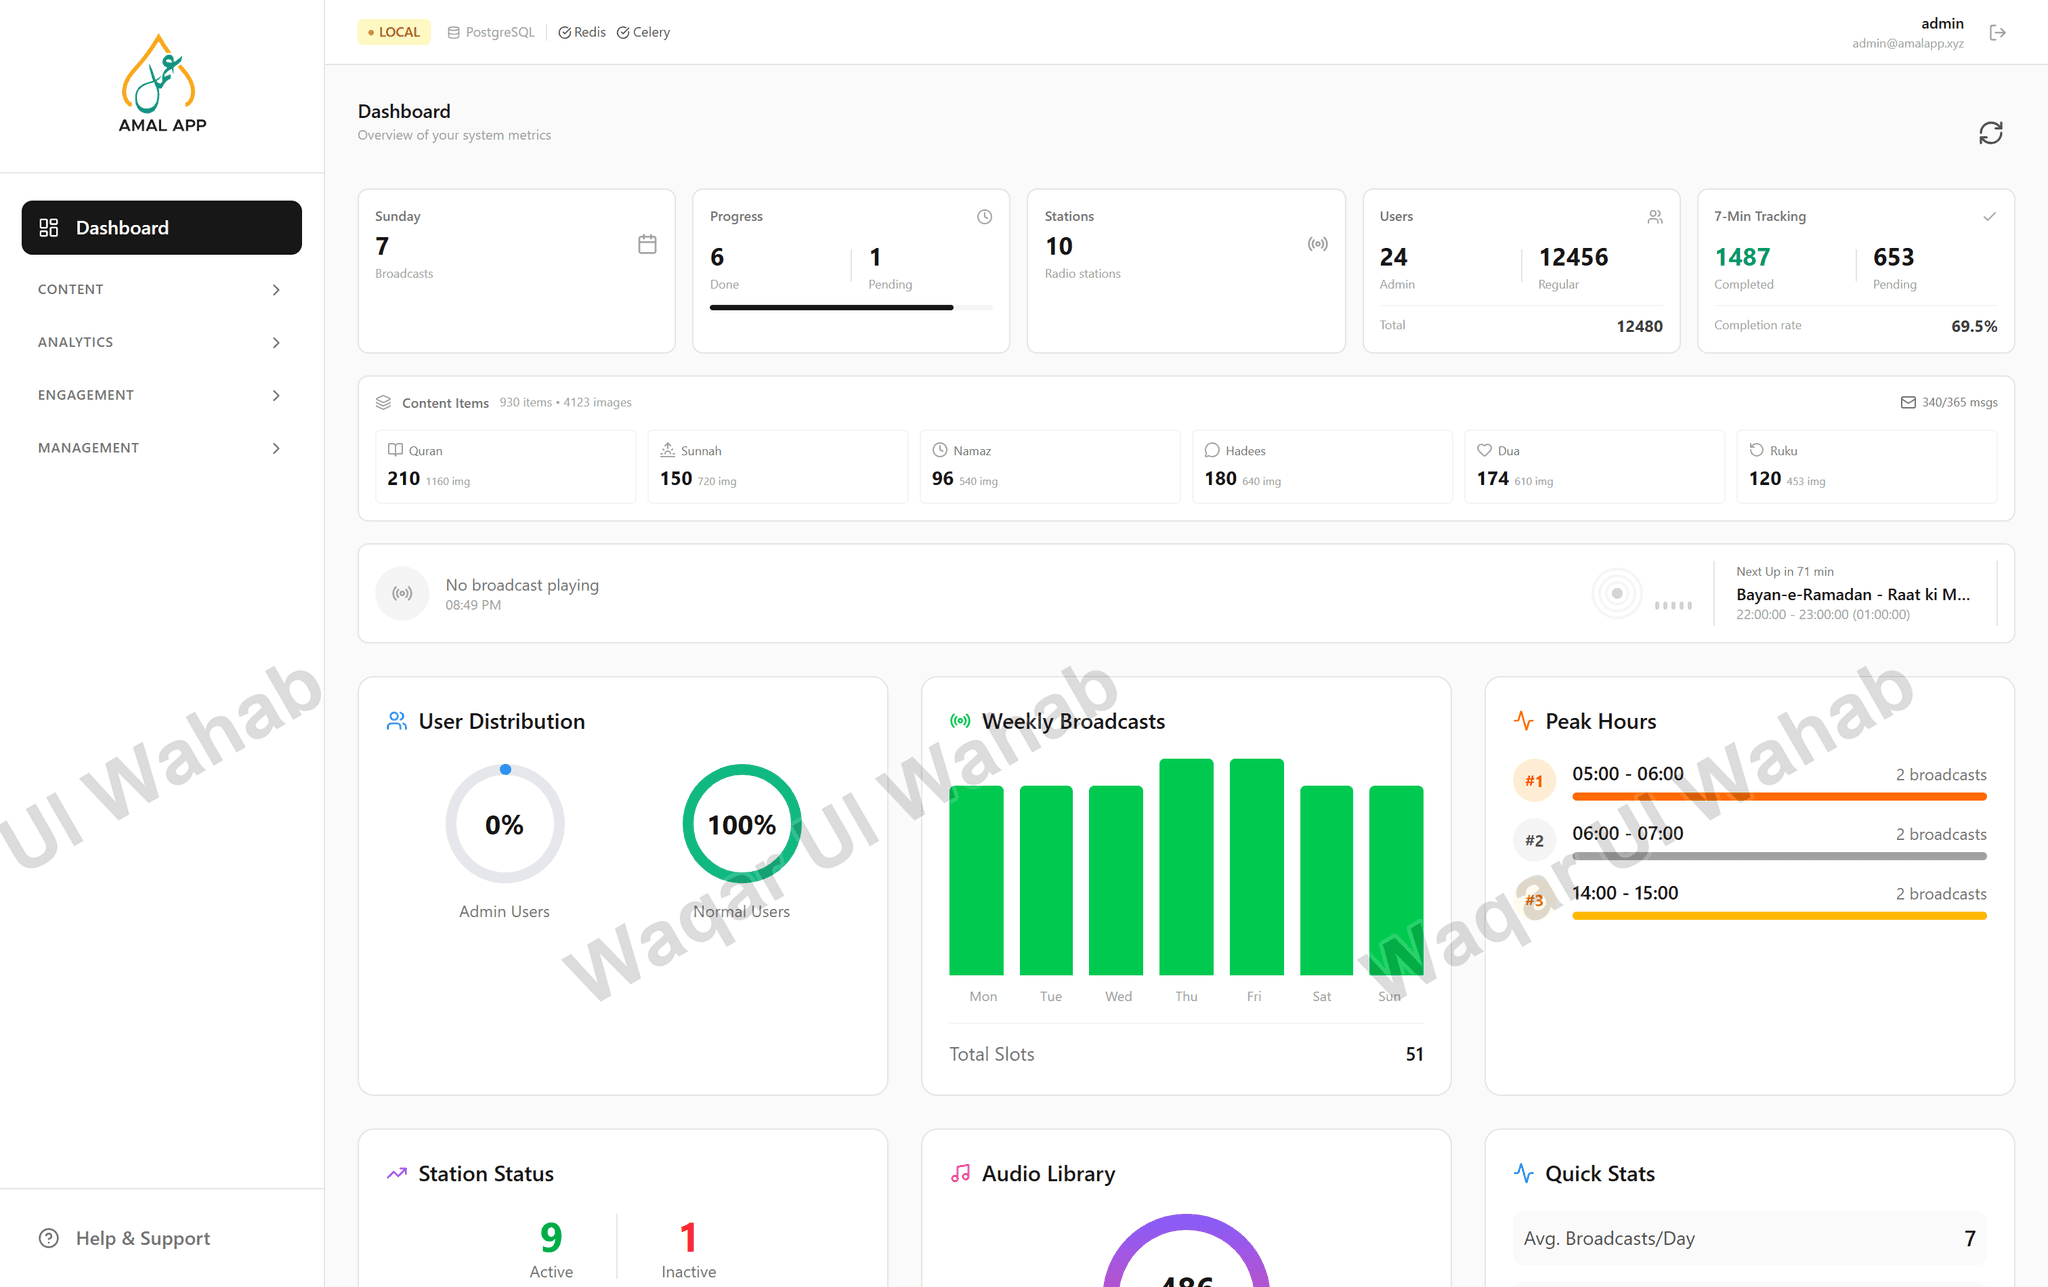Click the clock icon in Progress card

click(984, 217)
